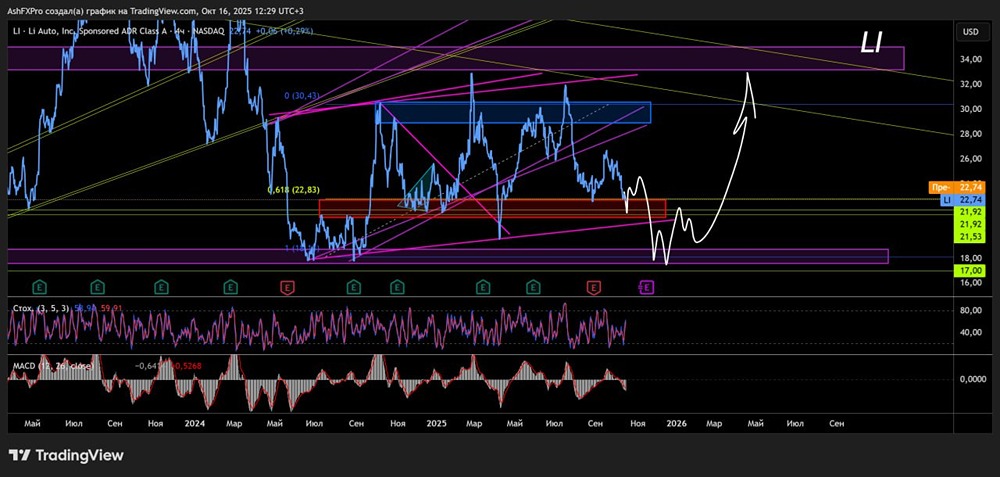
Task: Select the blue resistance zone rectangle
Action: (x=516, y=112)
